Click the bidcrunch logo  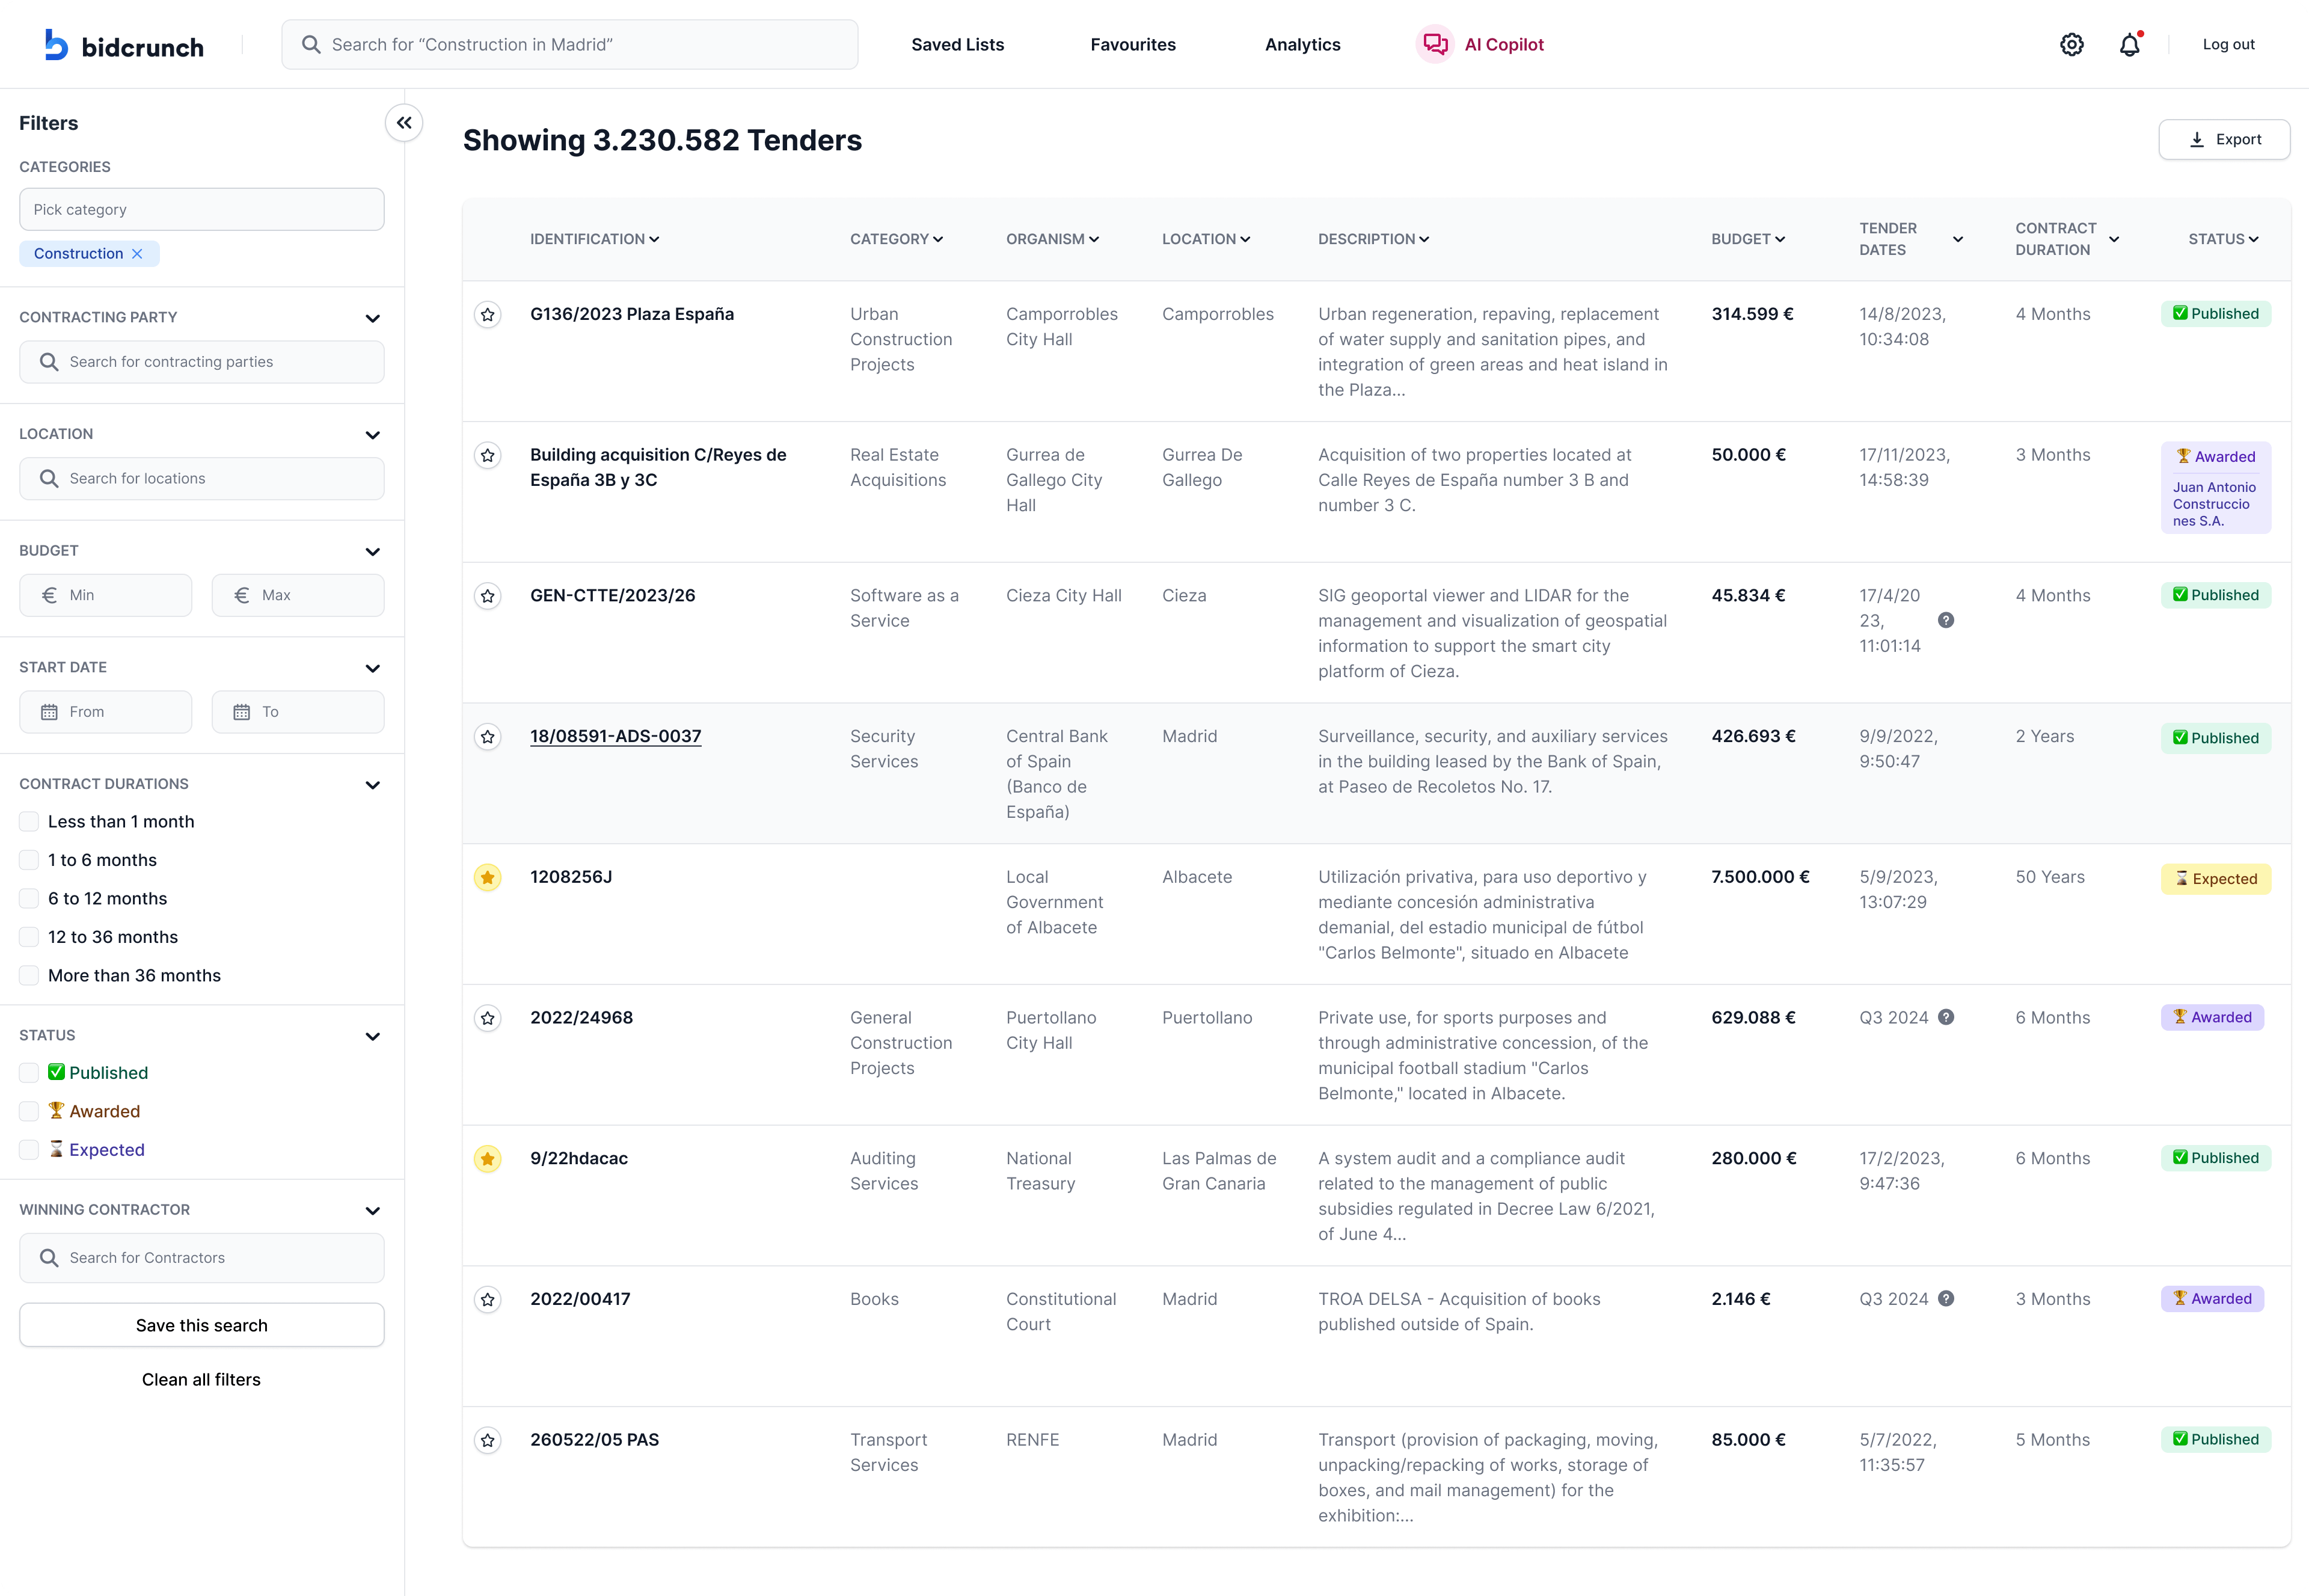point(124,45)
